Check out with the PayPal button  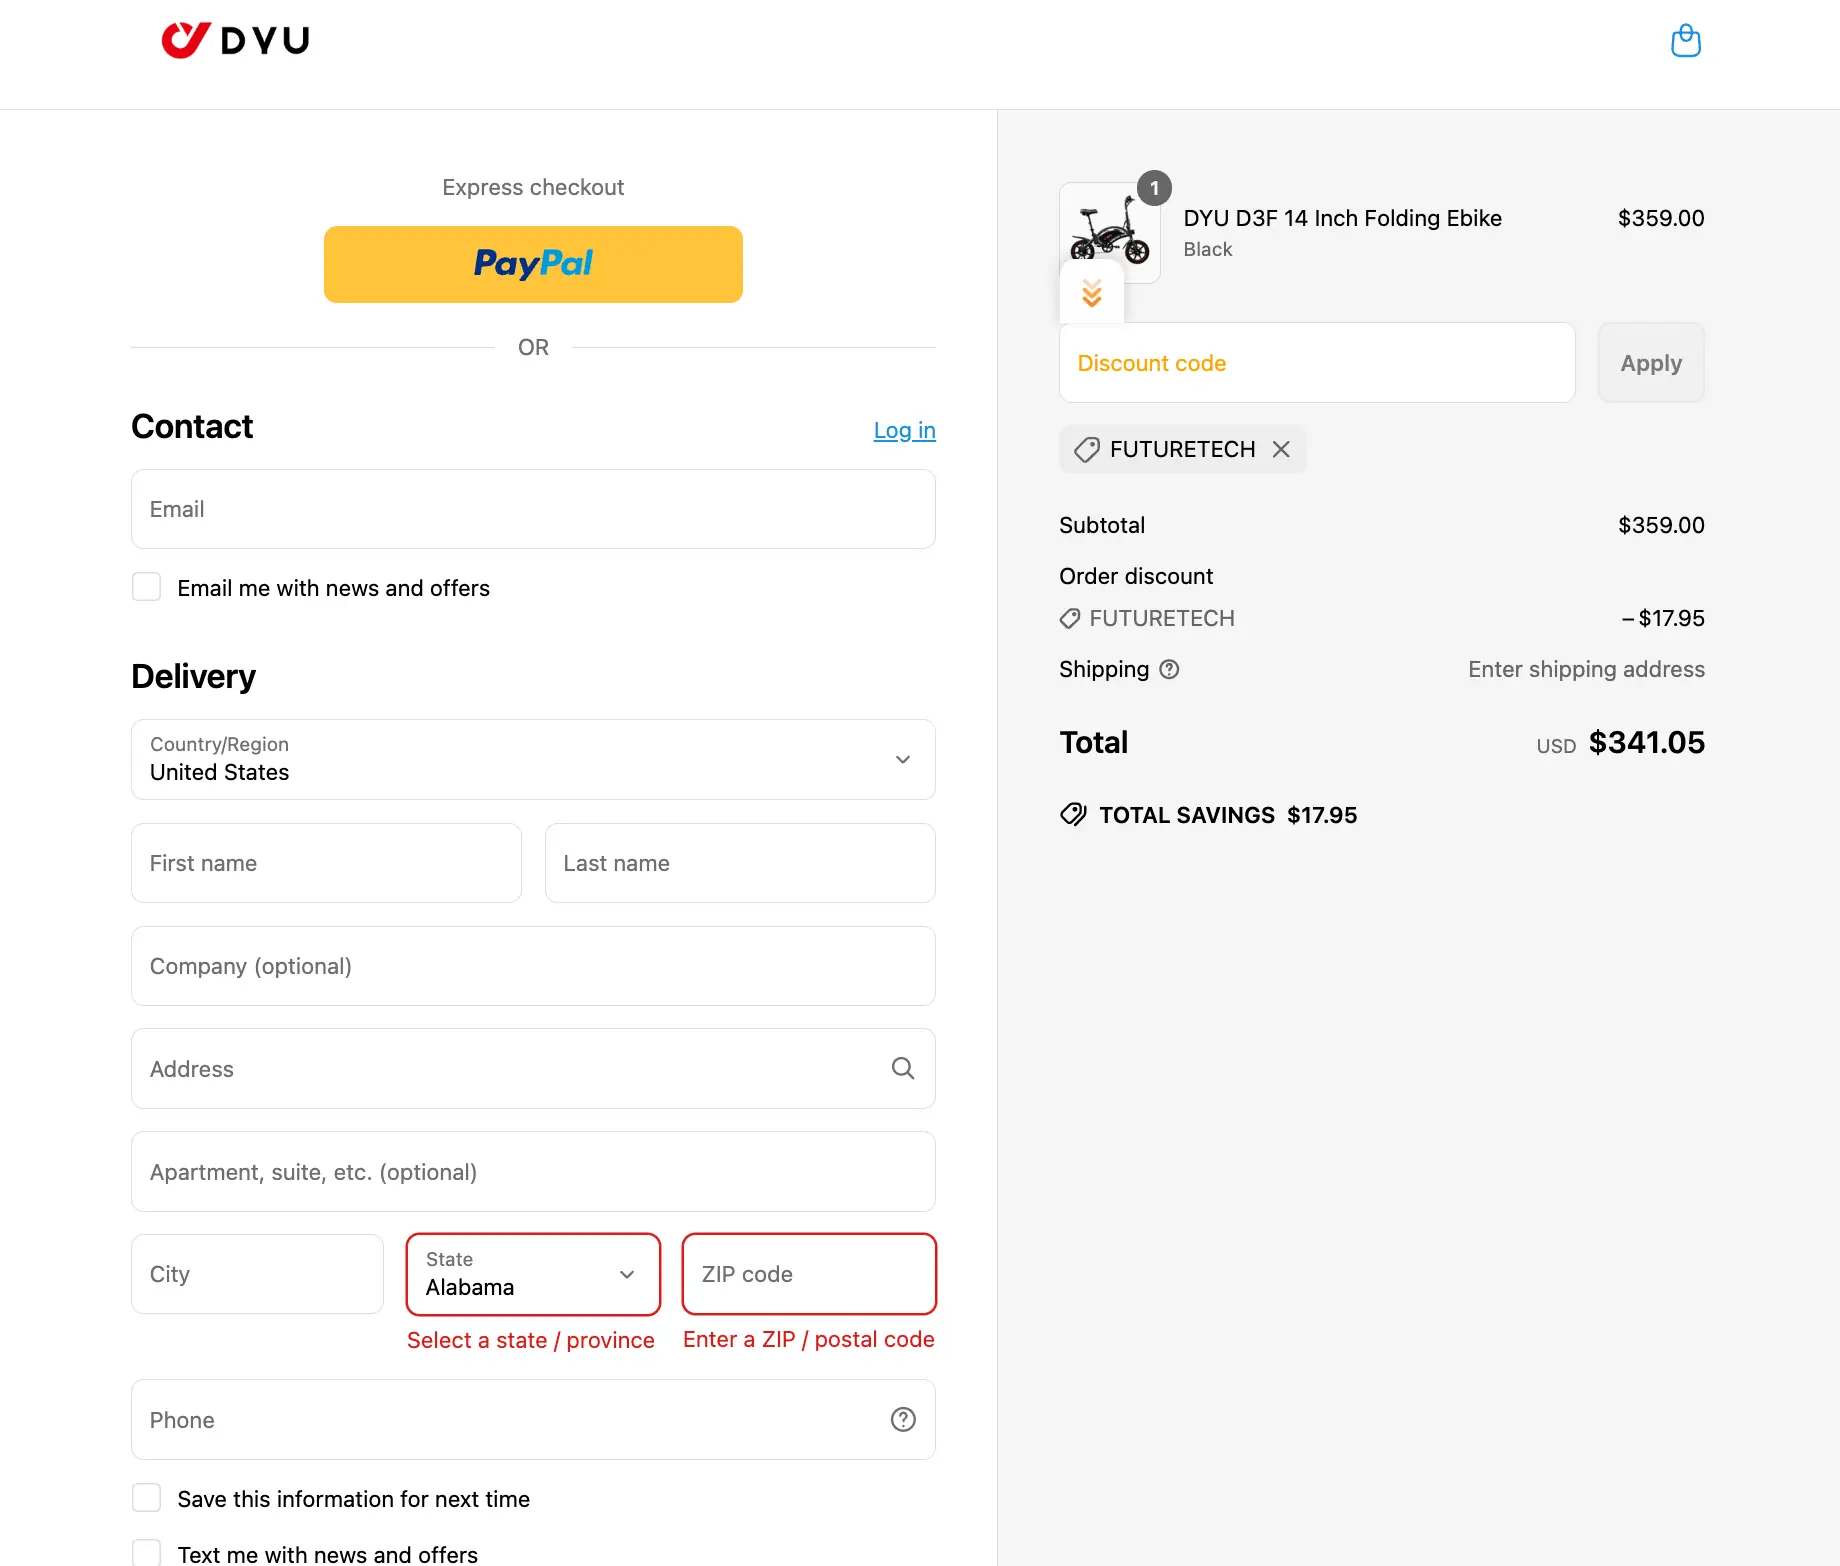pos(533,264)
